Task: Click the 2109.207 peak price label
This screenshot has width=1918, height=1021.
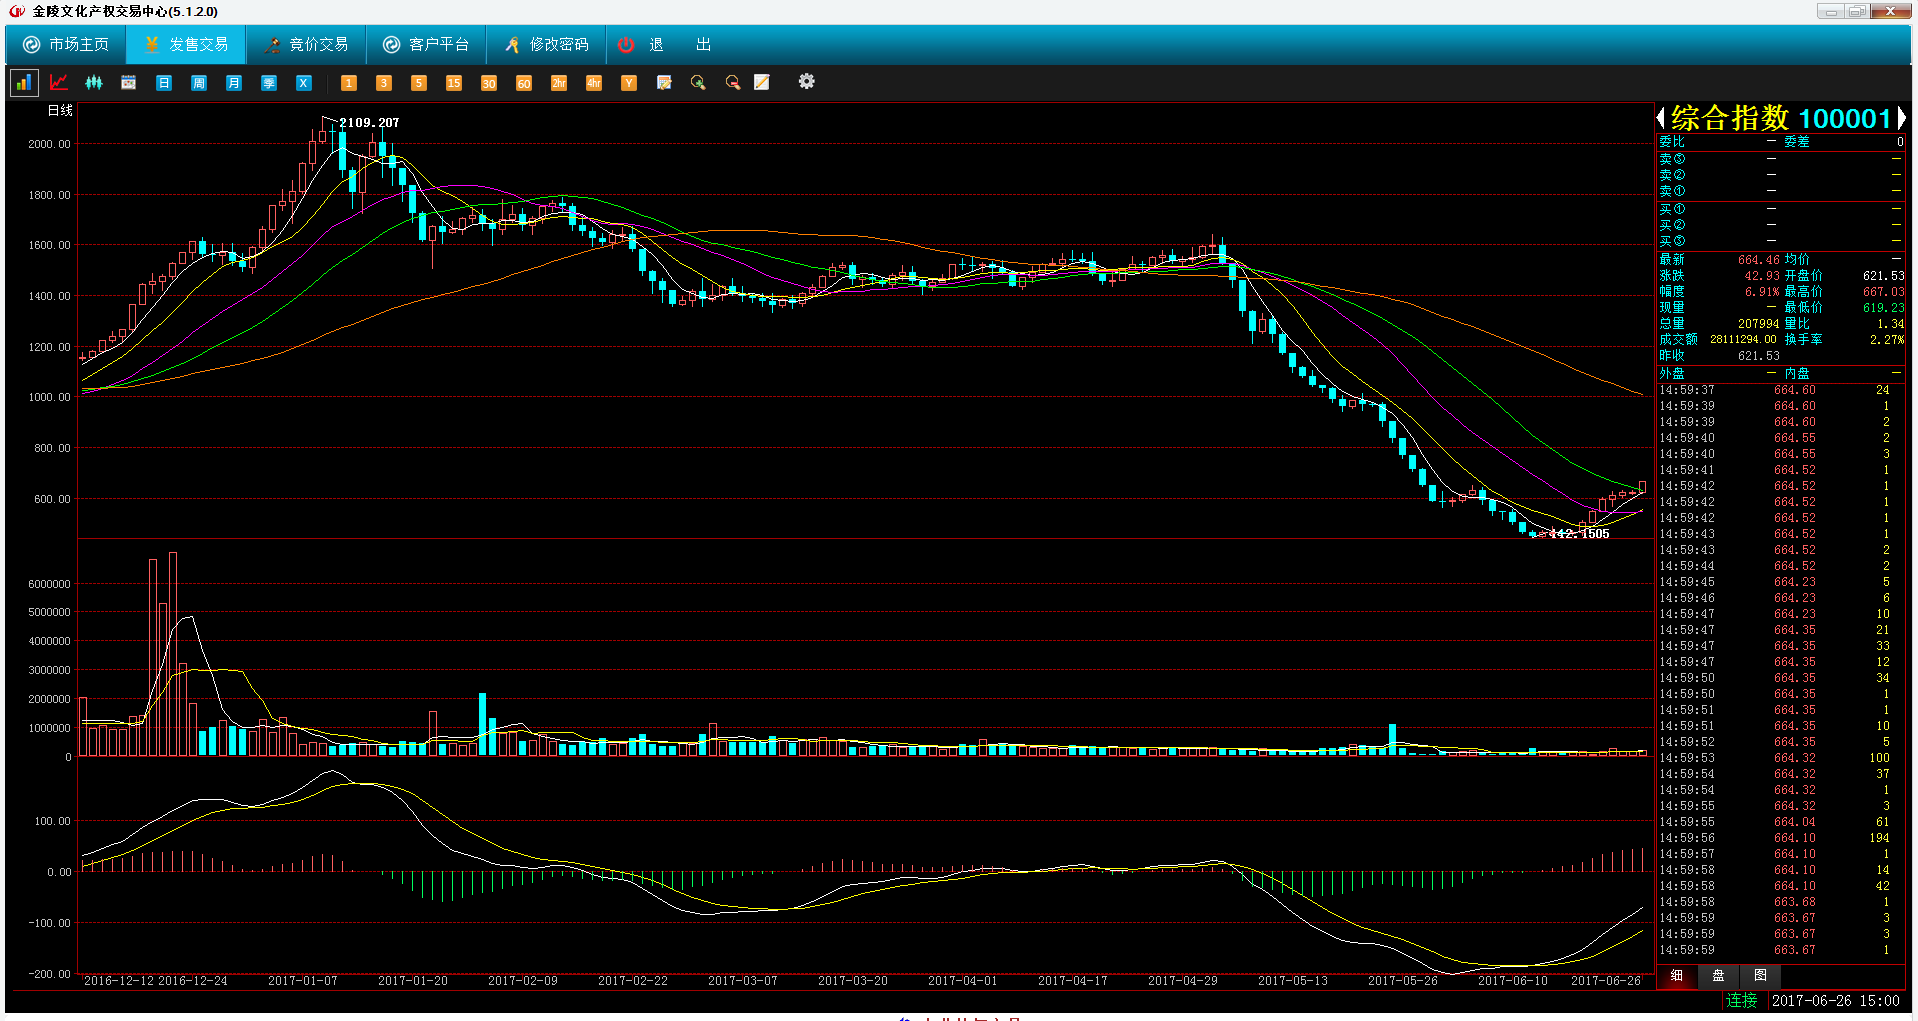Action: pyautogui.click(x=369, y=122)
